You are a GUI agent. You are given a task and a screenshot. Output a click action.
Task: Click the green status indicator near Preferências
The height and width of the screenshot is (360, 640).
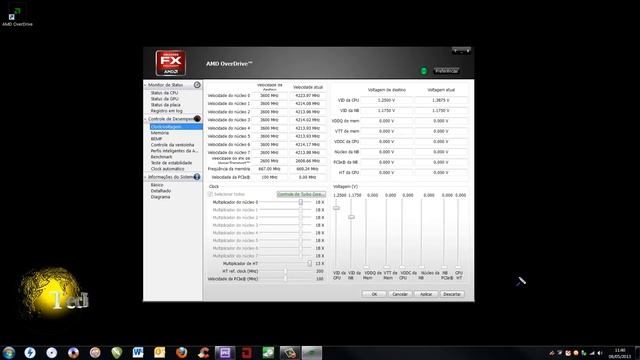tap(424, 71)
